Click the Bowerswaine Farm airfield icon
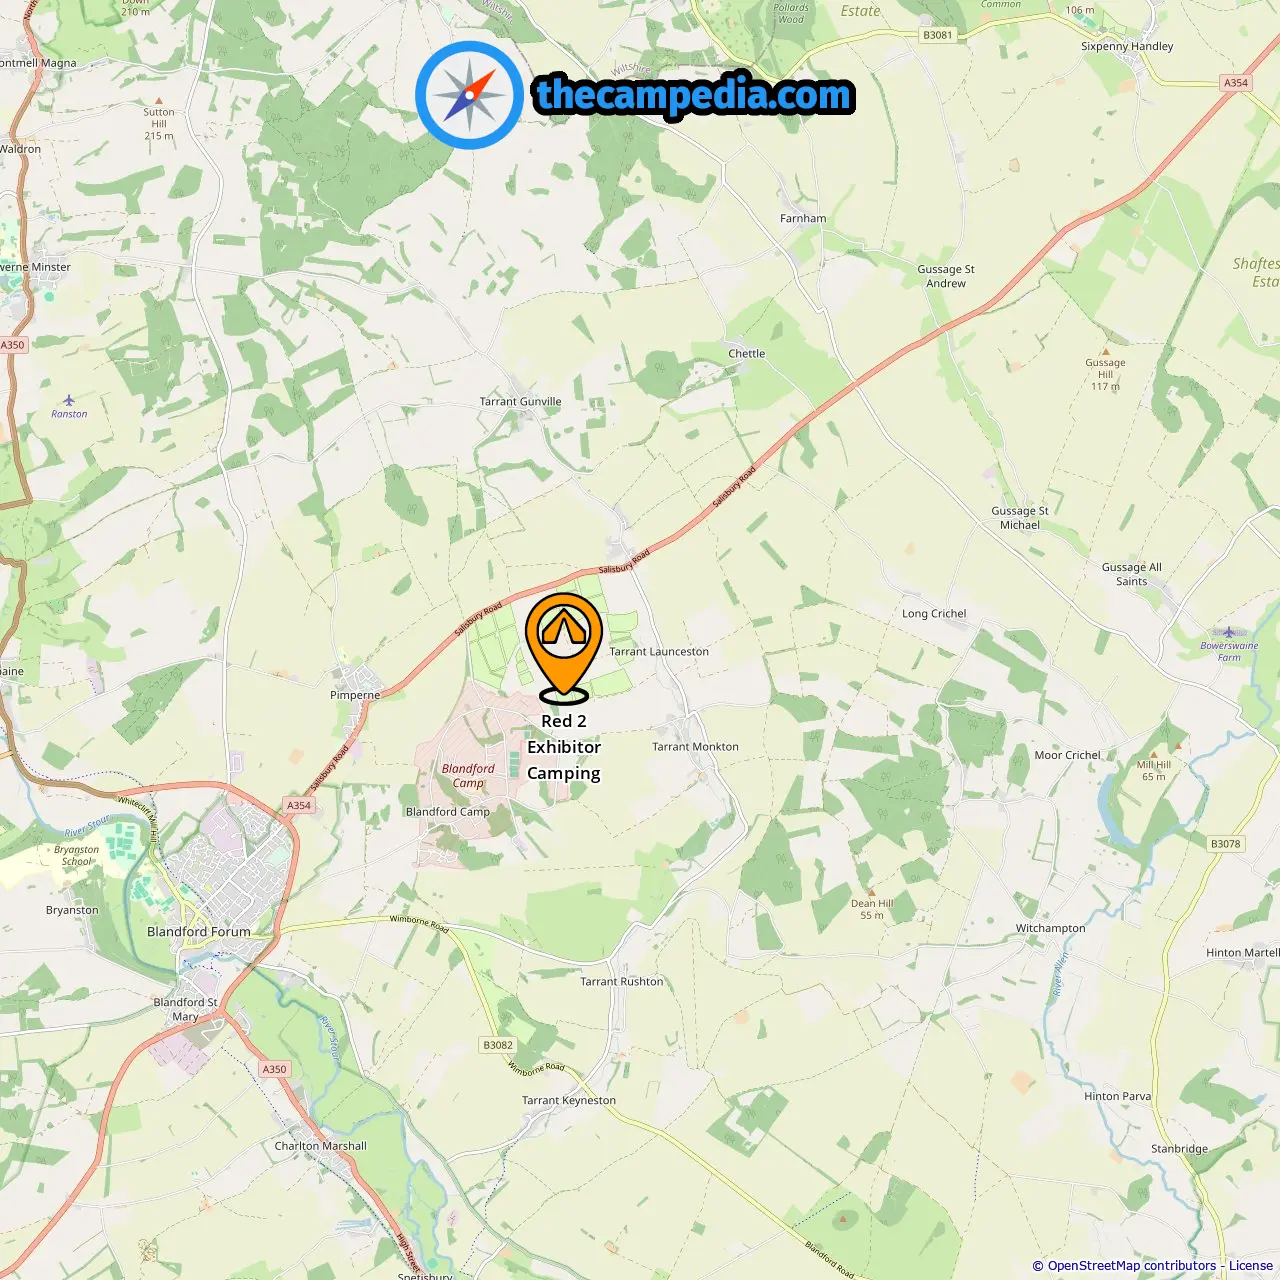Viewport: 1280px width, 1280px height. pos(1229,632)
